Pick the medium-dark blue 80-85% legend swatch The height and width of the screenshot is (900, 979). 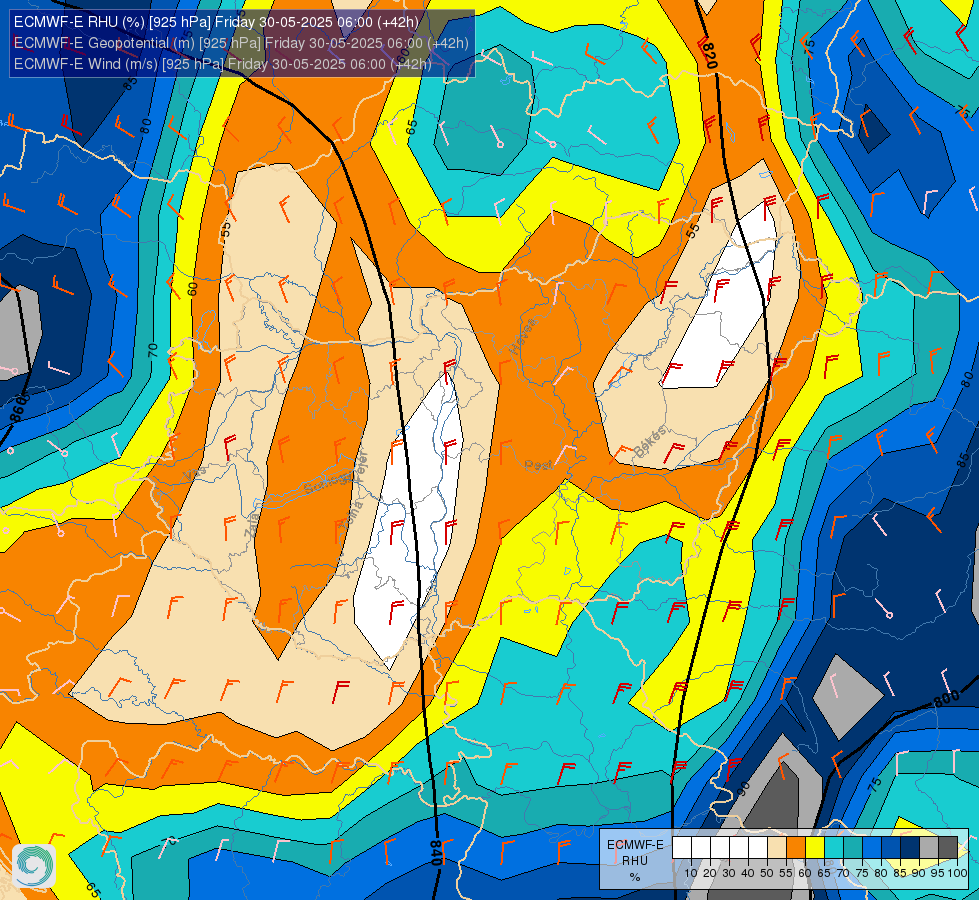coord(891,847)
